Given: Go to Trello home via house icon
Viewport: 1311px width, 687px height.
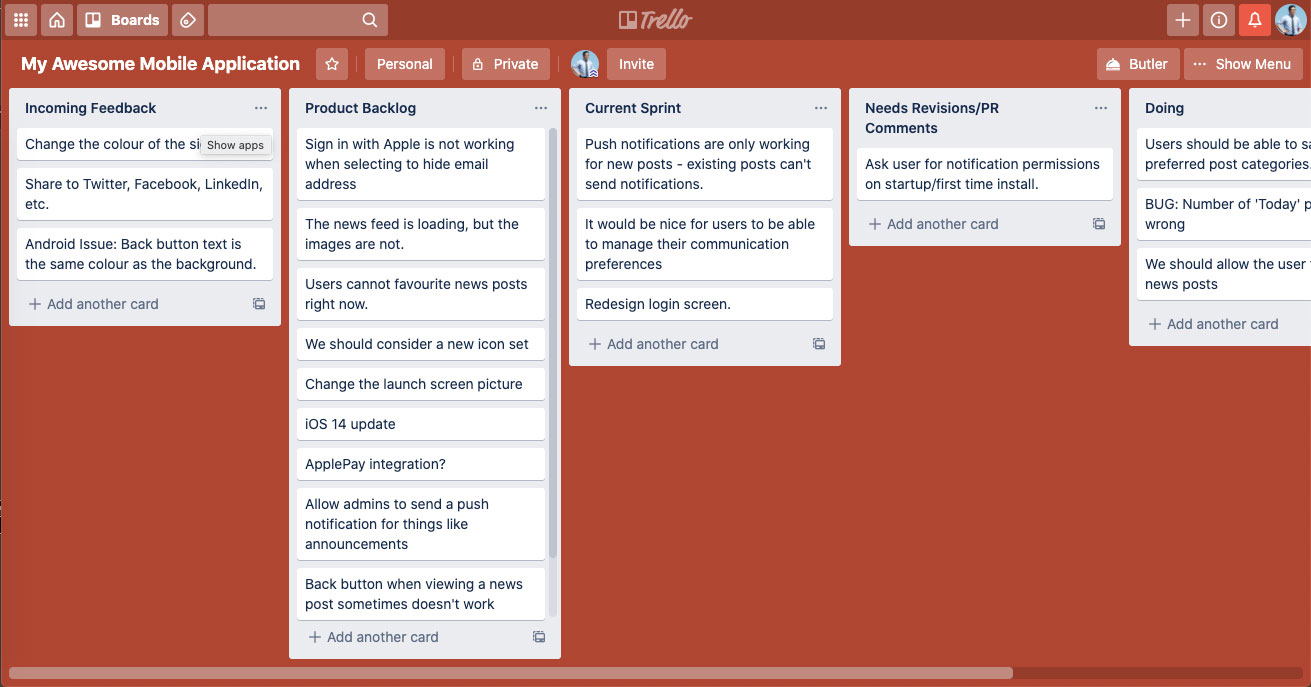Looking at the screenshot, I should tap(58, 20).
